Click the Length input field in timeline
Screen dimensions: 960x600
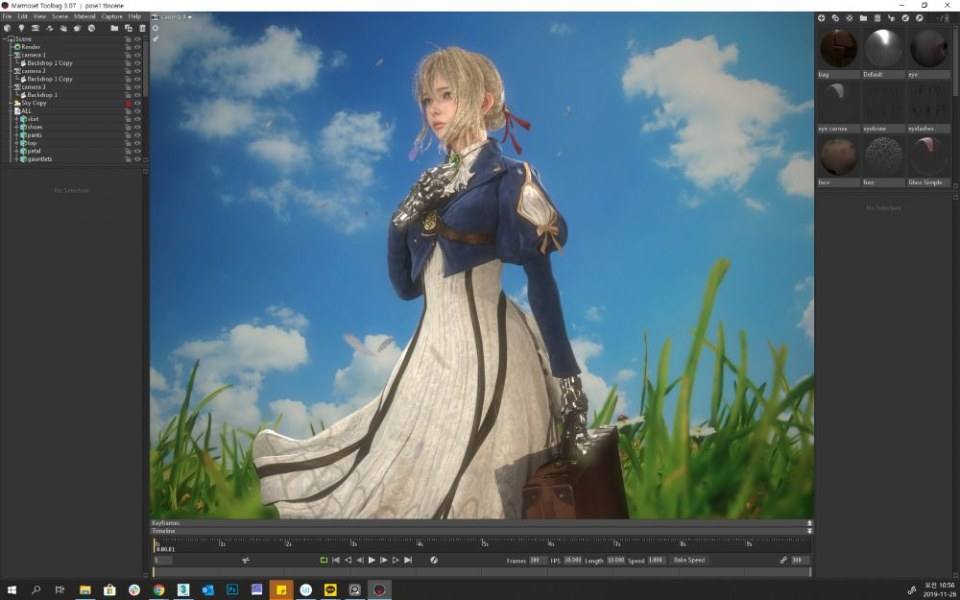[616, 560]
